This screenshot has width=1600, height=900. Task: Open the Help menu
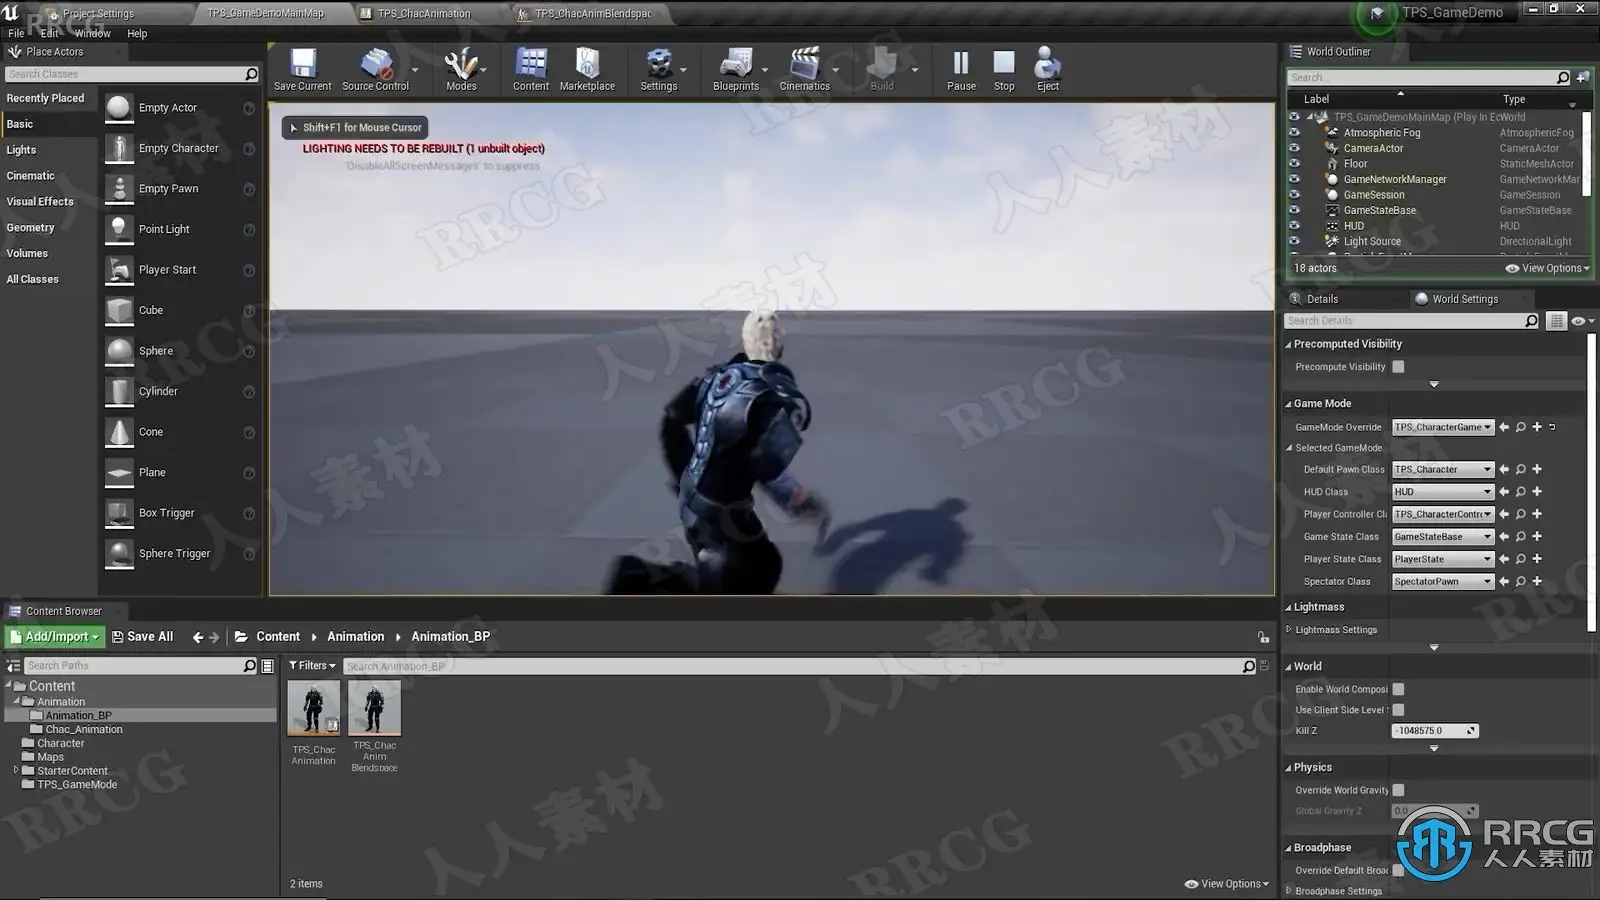click(x=137, y=33)
